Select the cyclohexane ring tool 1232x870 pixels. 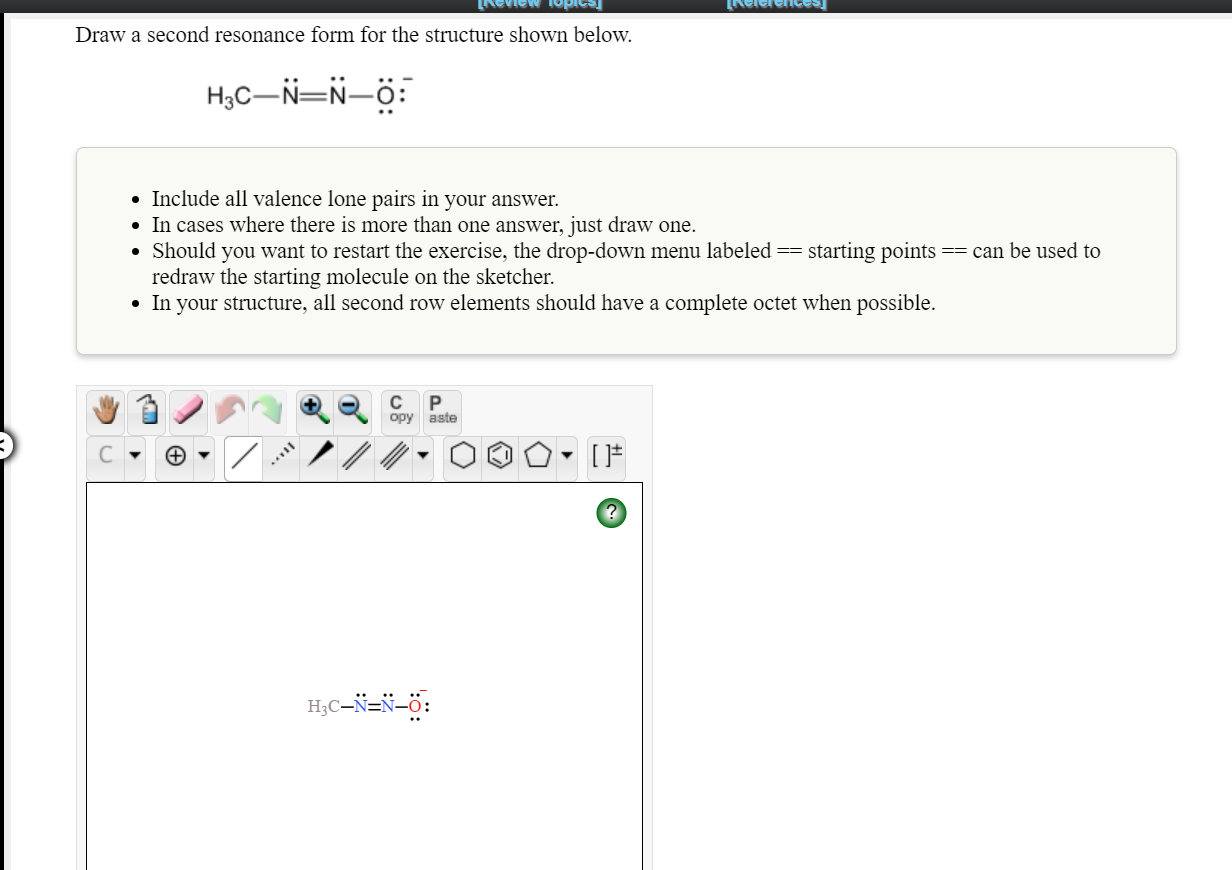tap(463, 457)
